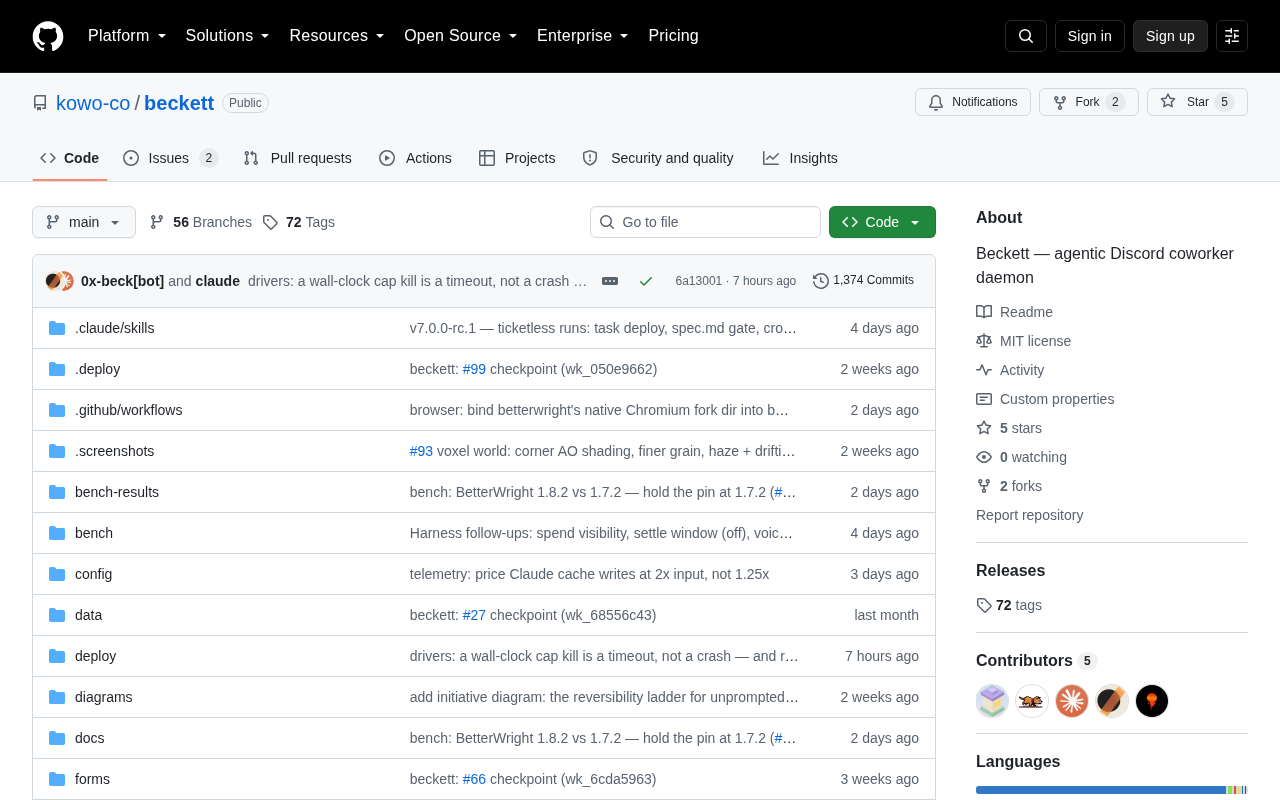The width and height of the screenshot is (1280, 800).
Task: Open the docs folder name
Action: (89, 738)
